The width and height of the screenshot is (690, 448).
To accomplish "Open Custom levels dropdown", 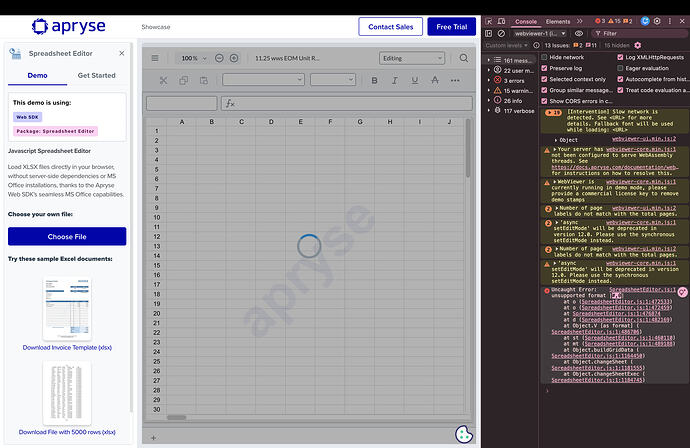I will point(506,45).
